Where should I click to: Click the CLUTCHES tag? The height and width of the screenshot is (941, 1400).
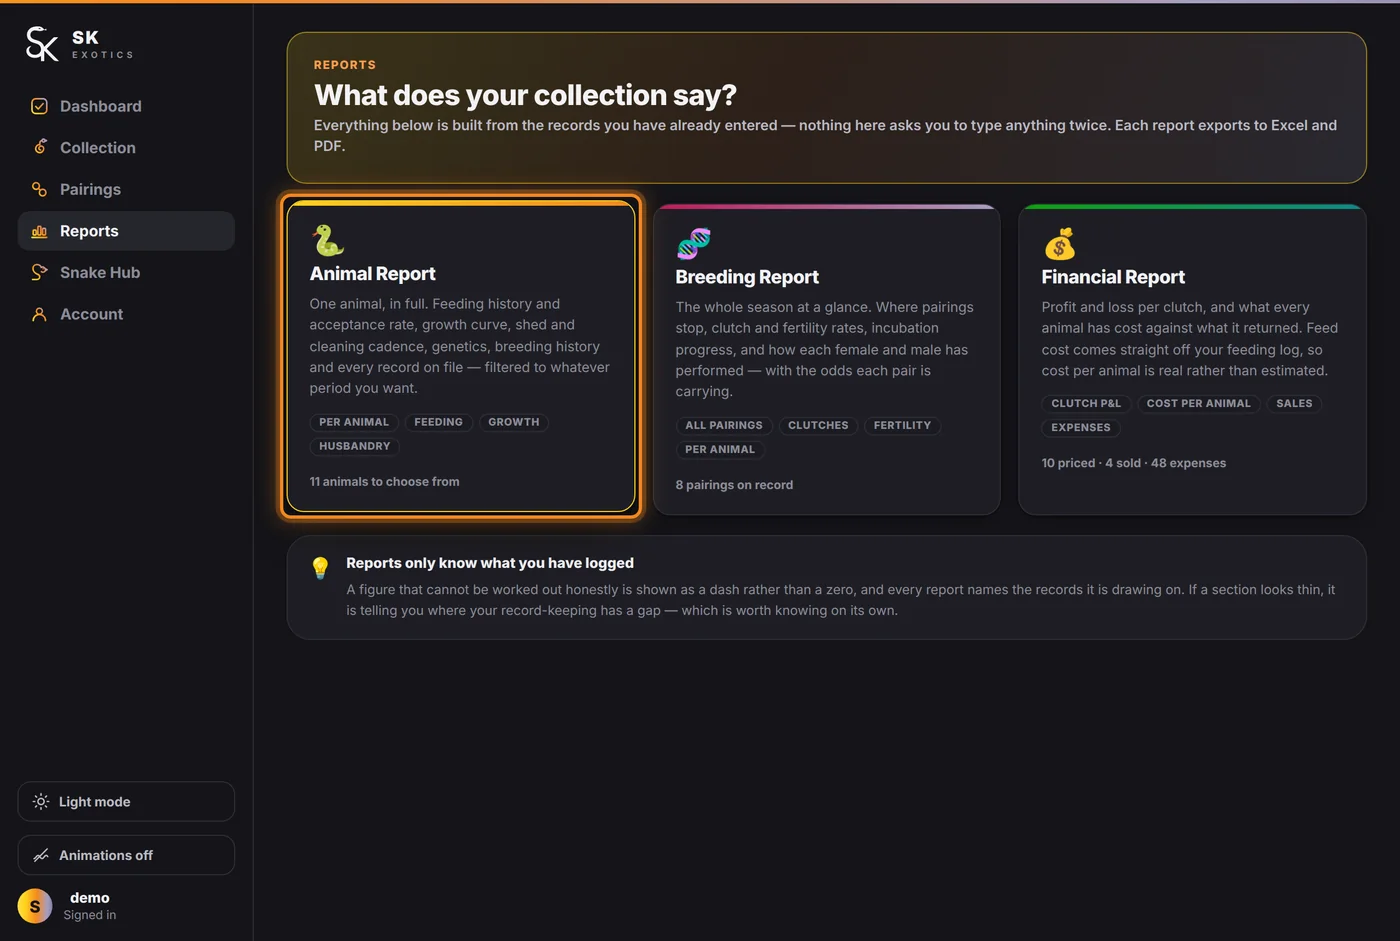point(818,425)
